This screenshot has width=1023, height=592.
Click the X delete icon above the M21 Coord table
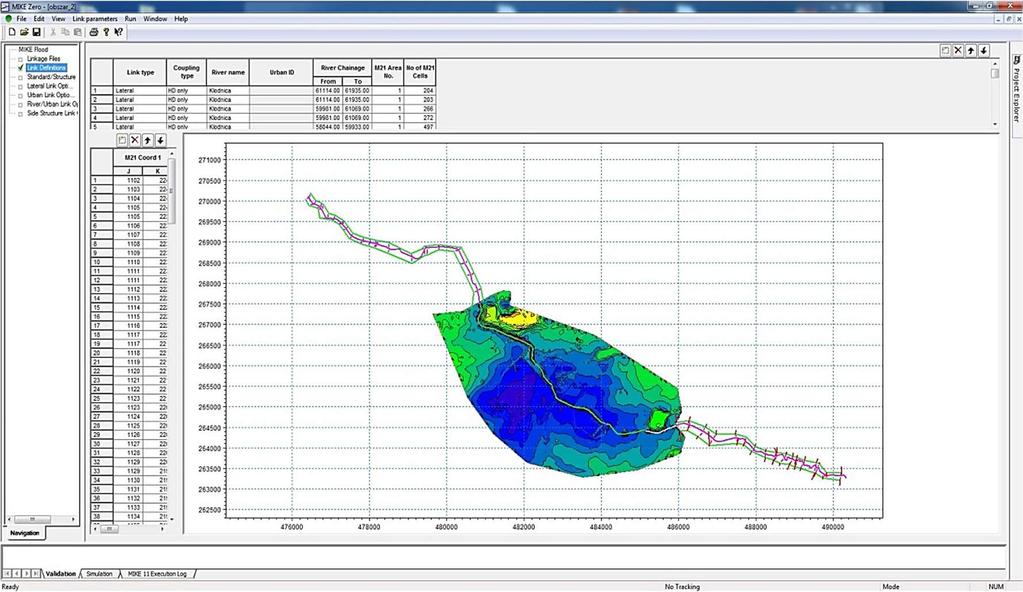coord(134,140)
